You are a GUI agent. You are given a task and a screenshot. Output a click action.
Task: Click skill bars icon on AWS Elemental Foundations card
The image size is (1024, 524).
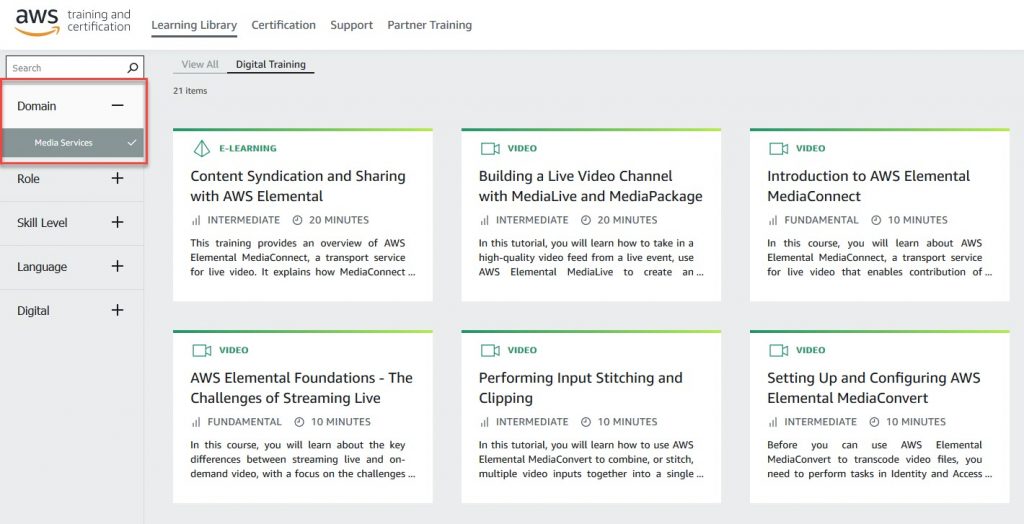pyautogui.click(x=196, y=422)
